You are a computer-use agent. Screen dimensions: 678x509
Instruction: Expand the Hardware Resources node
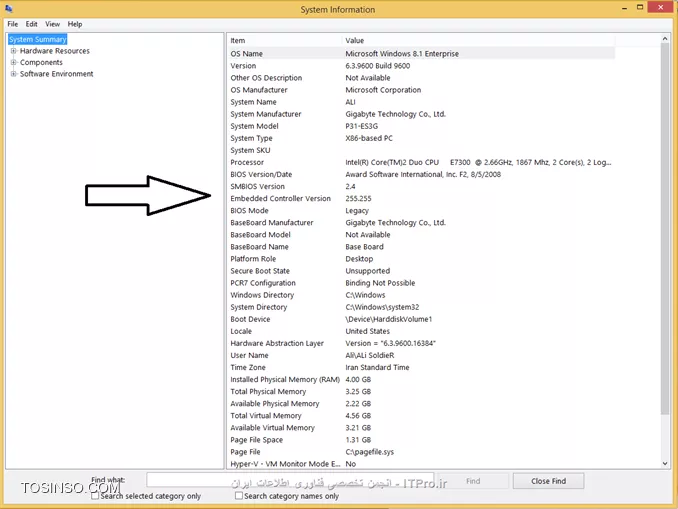[13, 51]
